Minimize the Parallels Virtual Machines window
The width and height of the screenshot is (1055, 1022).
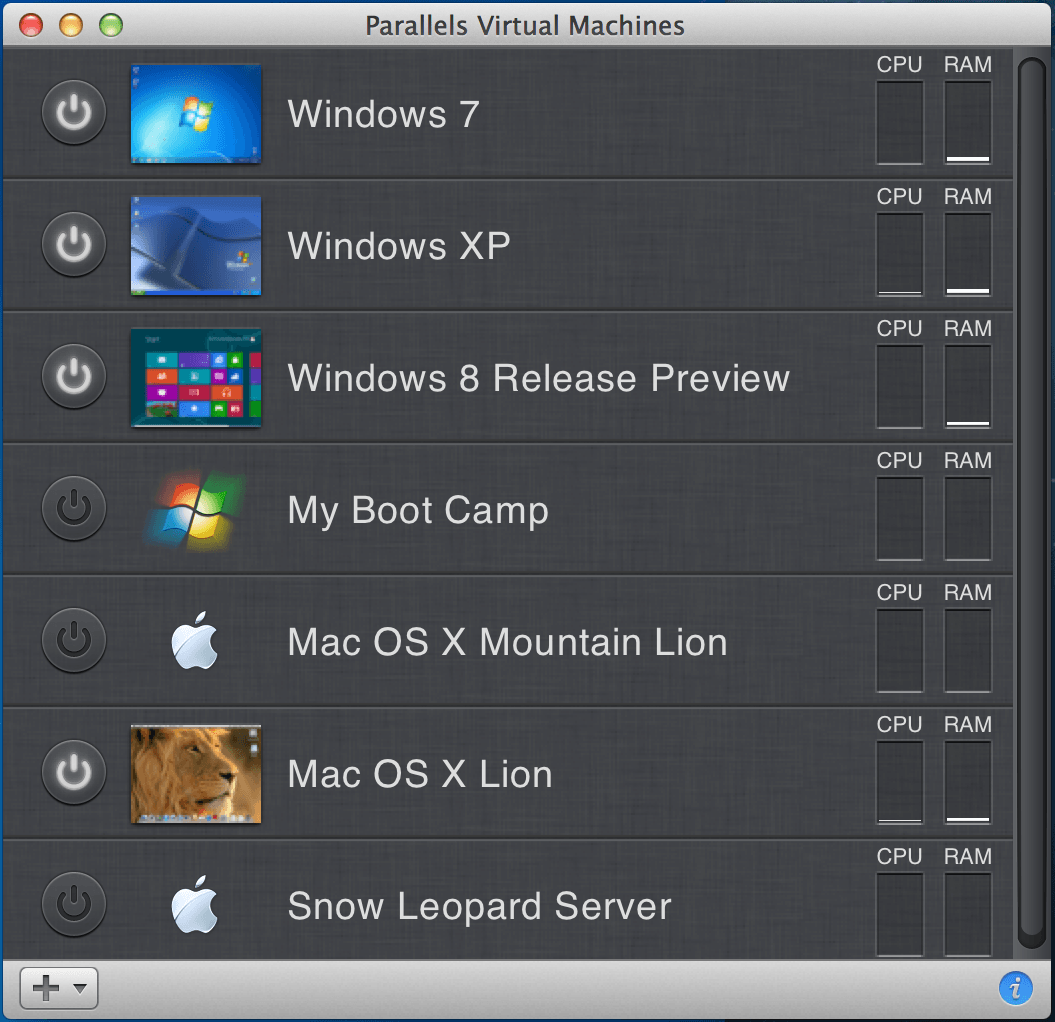pyautogui.click(x=71, y=25)
